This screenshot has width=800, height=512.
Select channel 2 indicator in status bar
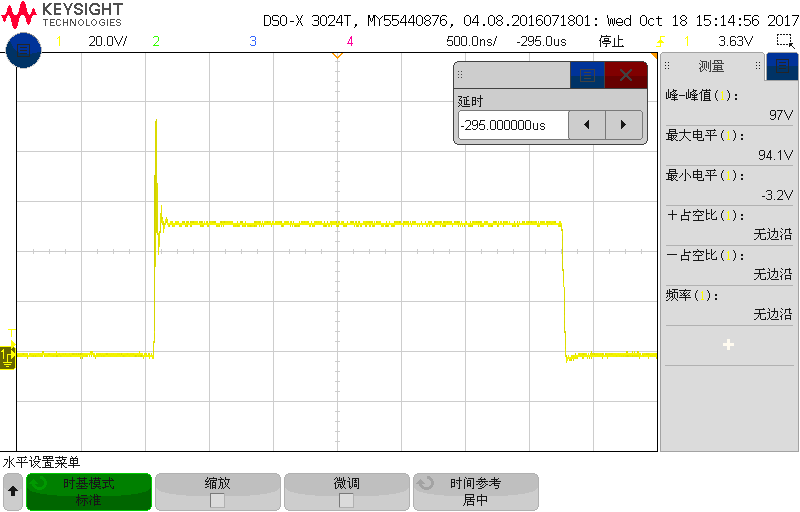[x=156, y=41]
